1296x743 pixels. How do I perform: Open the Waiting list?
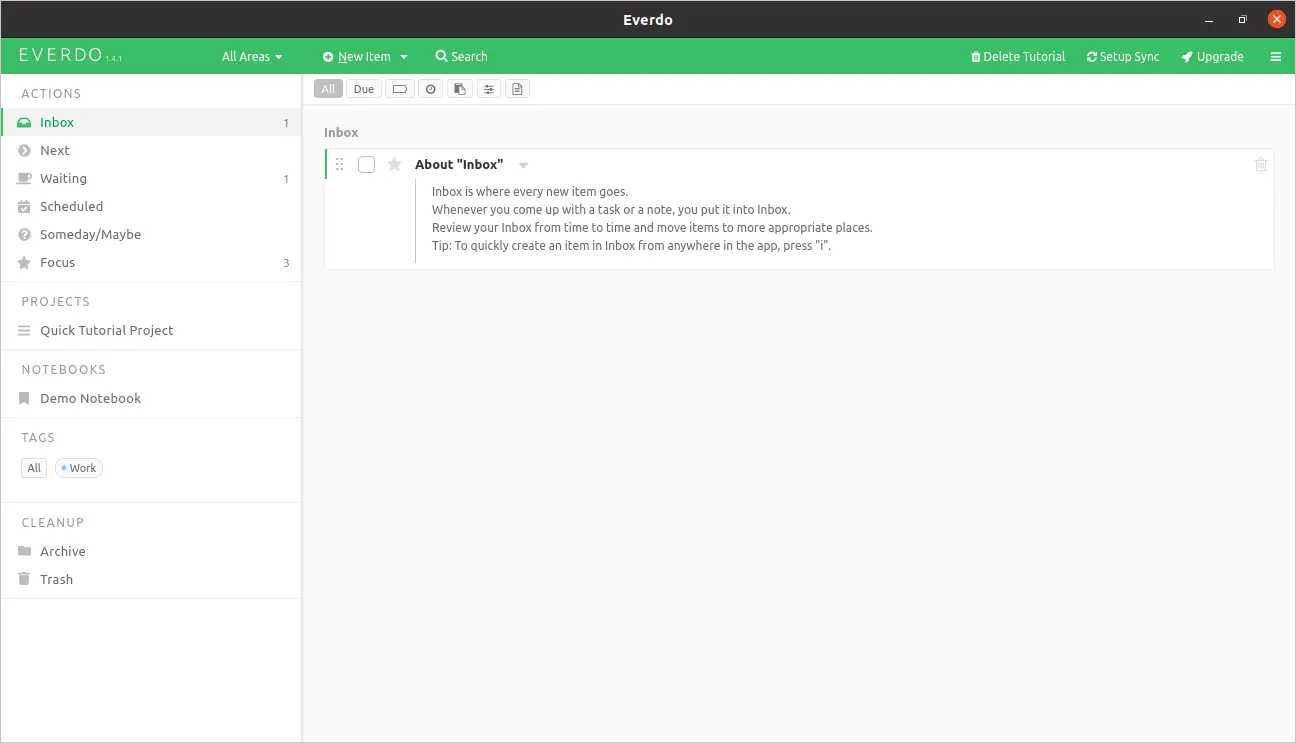[150, 178]
